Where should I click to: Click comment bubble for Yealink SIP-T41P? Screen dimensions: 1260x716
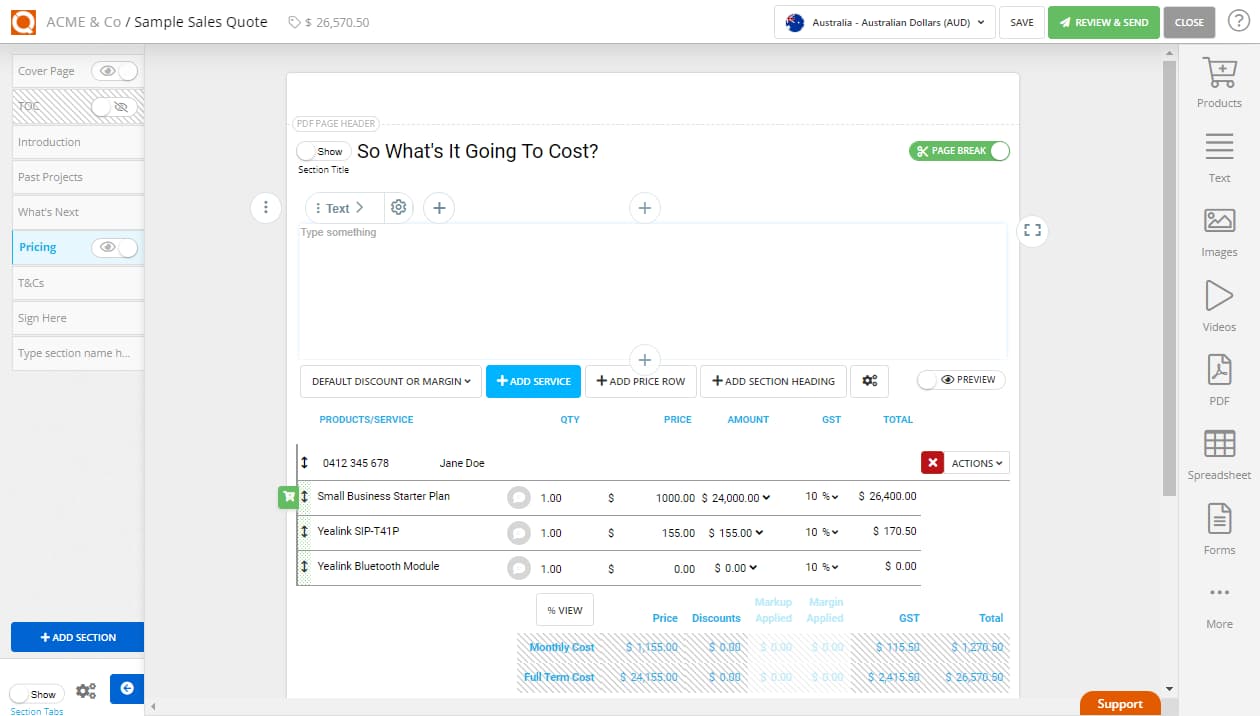click(518, 533)
